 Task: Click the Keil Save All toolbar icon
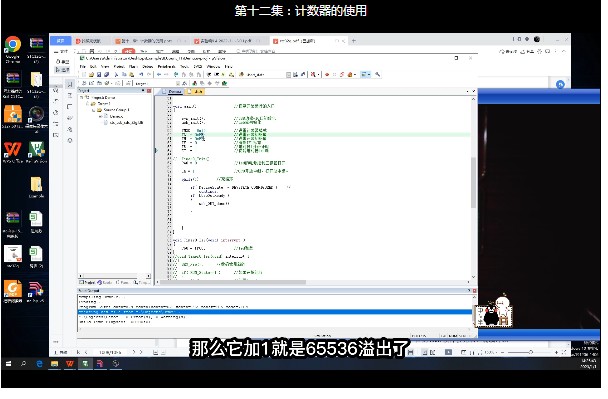tap(106, 74)
